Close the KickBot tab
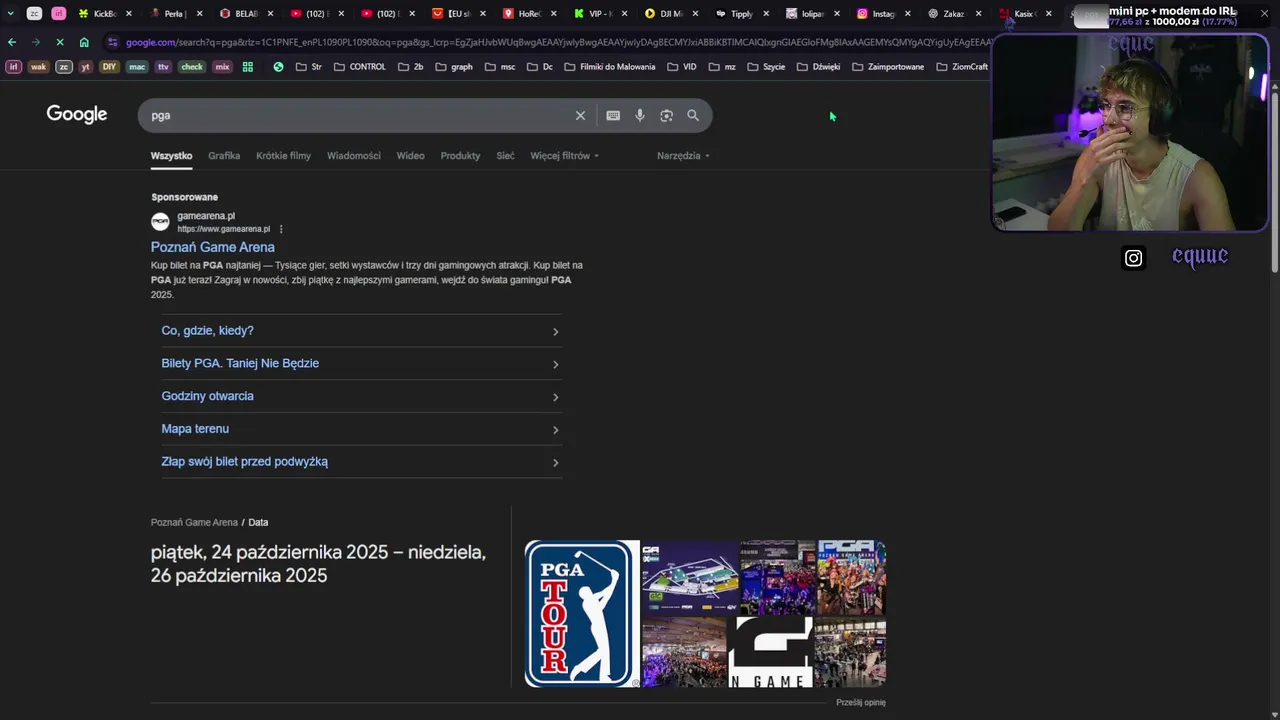The image size is (1280, 720). click(x=129, y=14)
